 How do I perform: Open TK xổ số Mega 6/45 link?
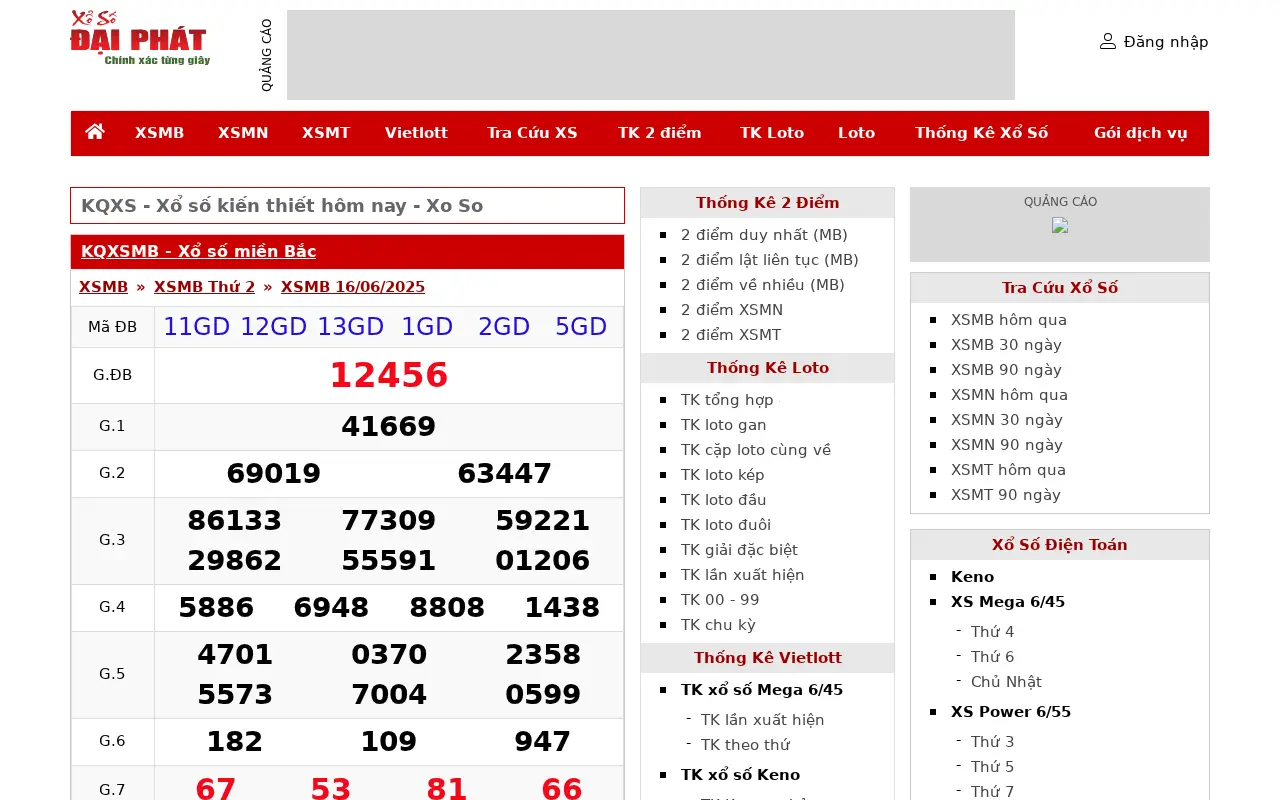pyautogui.click(x=762, y=690)
